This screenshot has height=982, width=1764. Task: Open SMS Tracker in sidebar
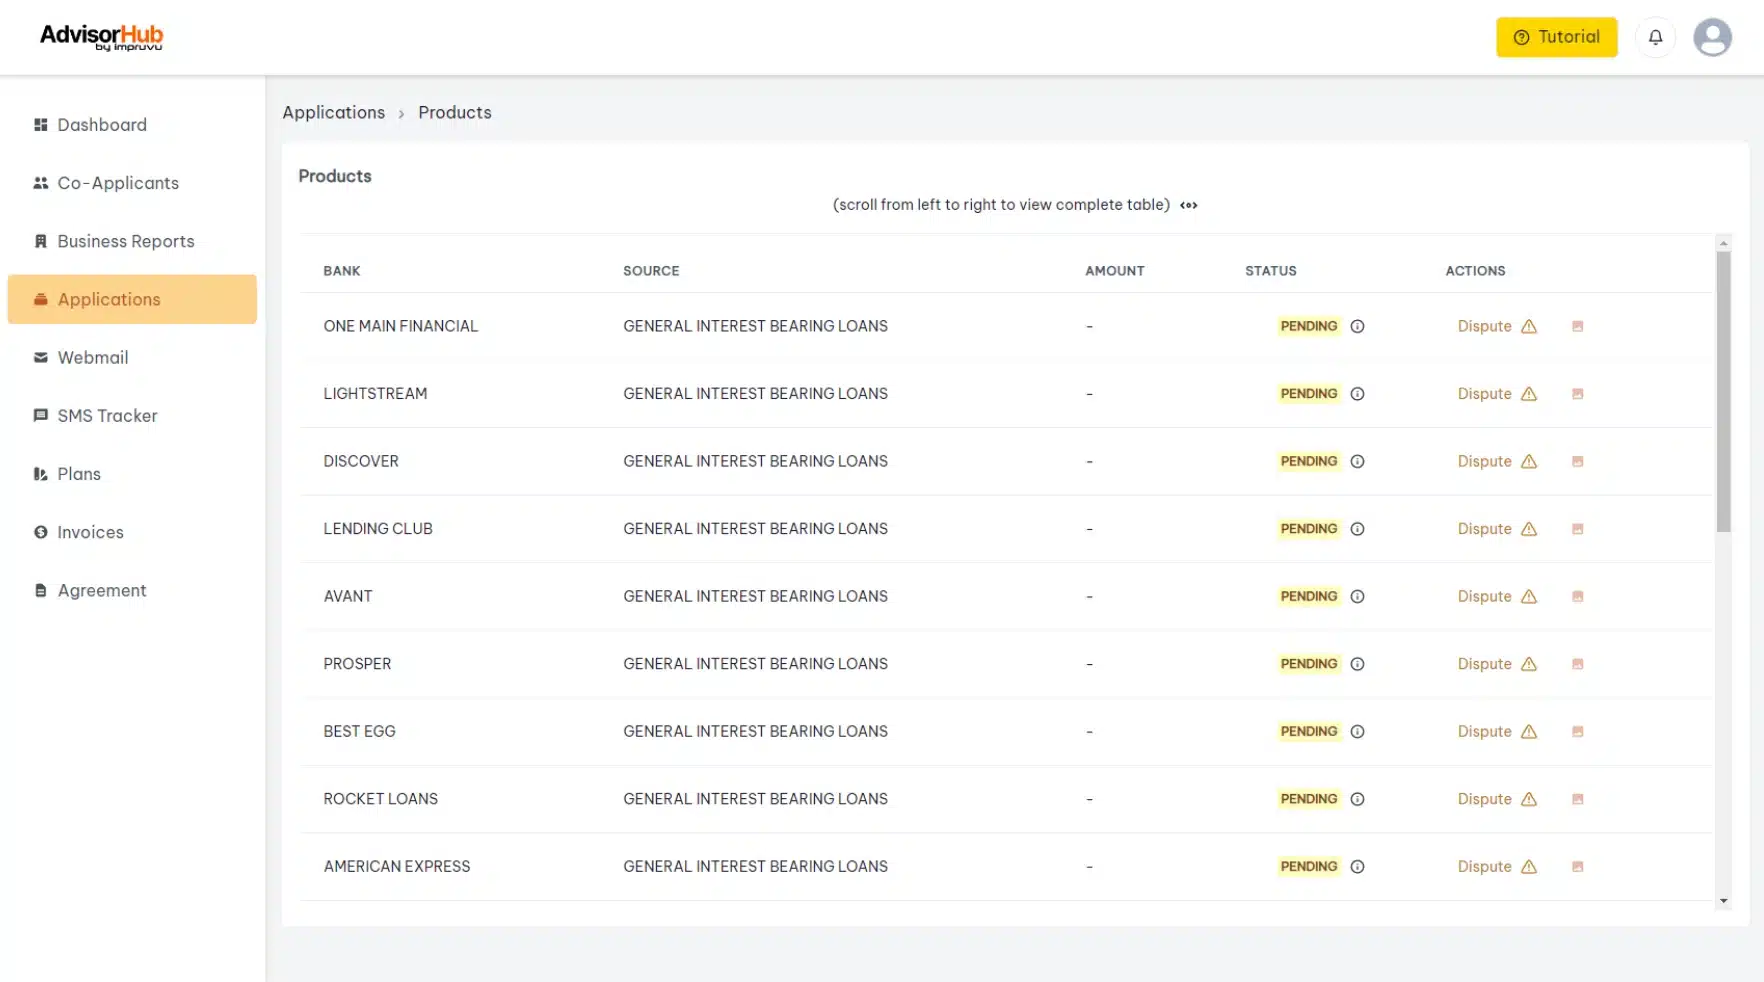(107, 416)
